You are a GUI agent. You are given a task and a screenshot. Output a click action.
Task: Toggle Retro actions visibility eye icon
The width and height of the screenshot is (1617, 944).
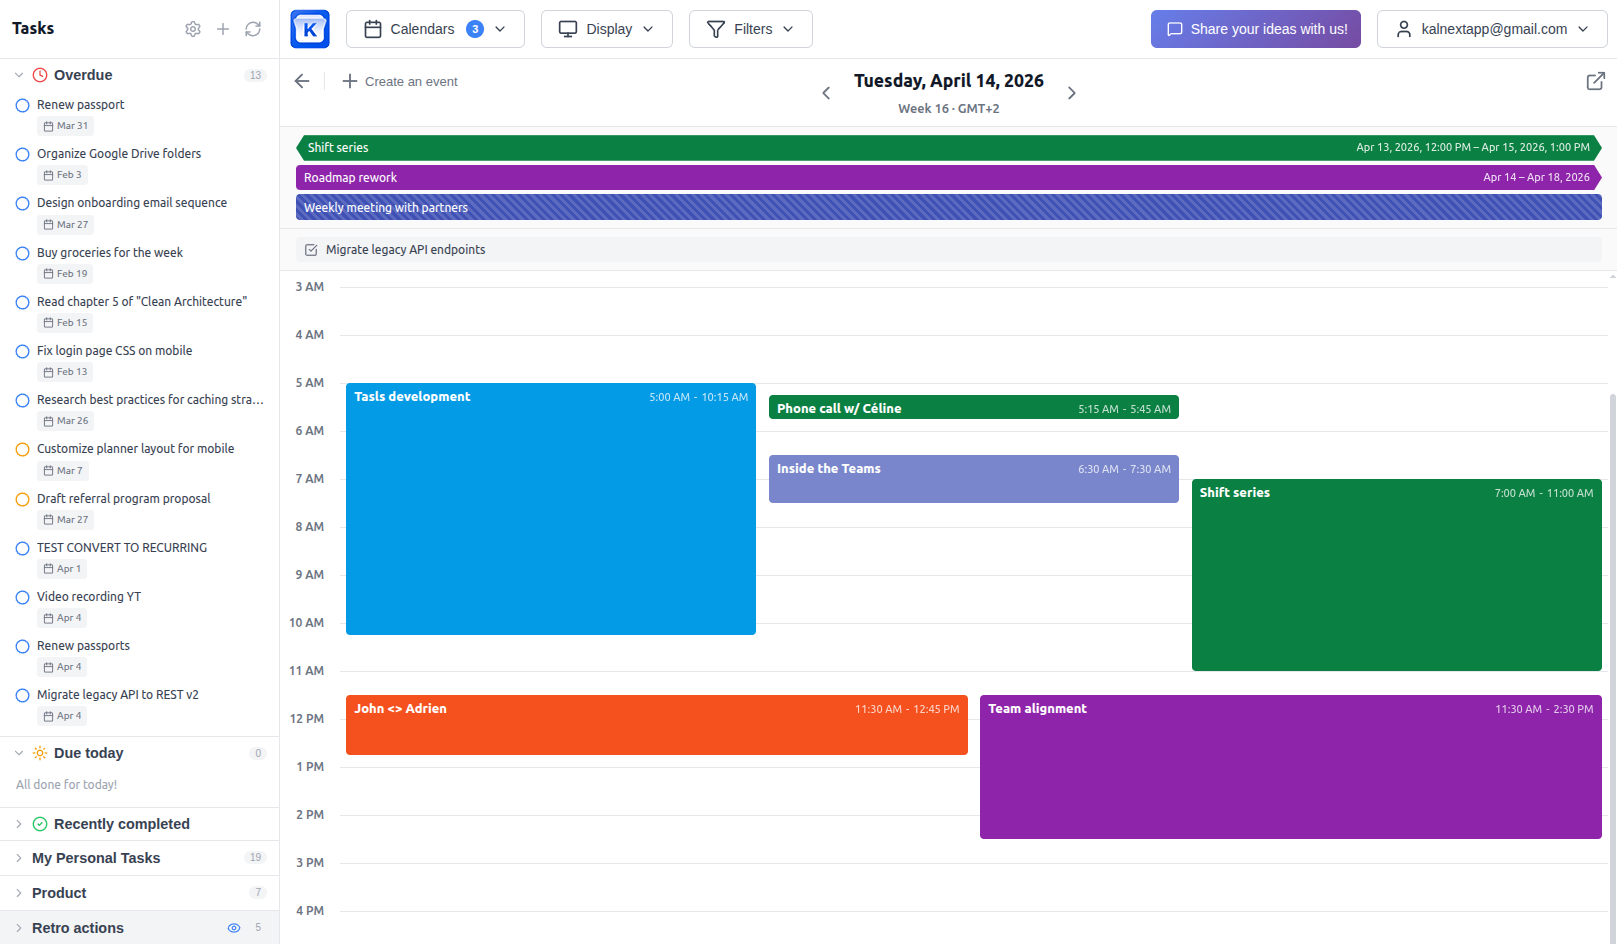click(234, 928)
